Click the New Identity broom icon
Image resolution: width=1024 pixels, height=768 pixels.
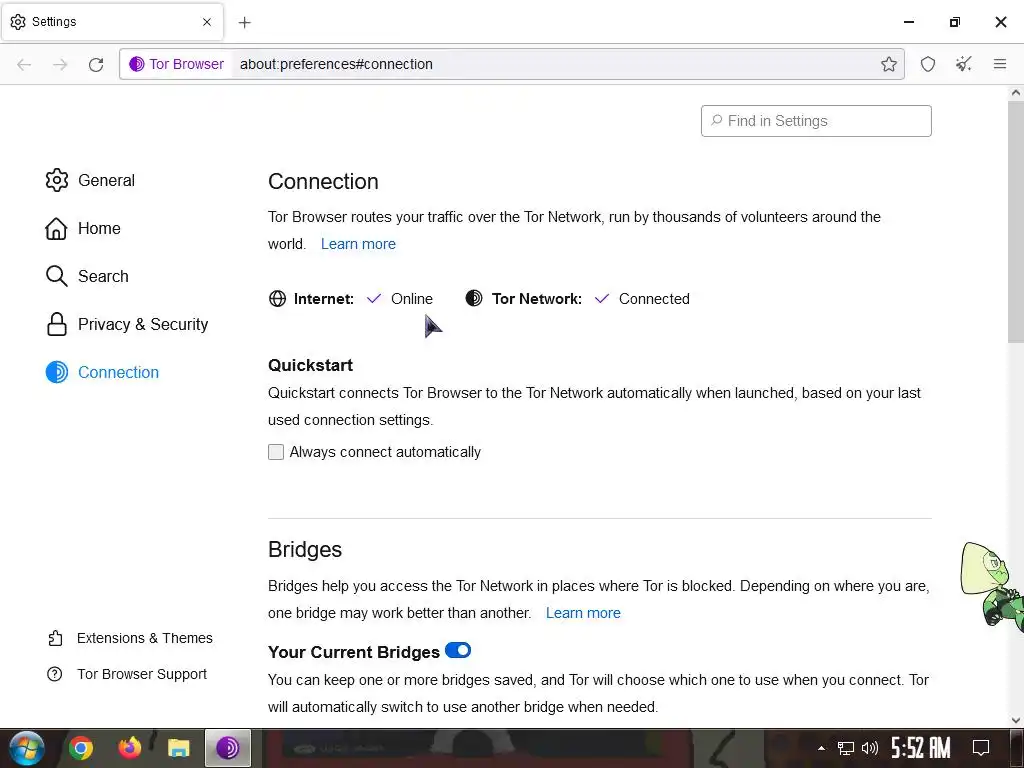point(963,64)
